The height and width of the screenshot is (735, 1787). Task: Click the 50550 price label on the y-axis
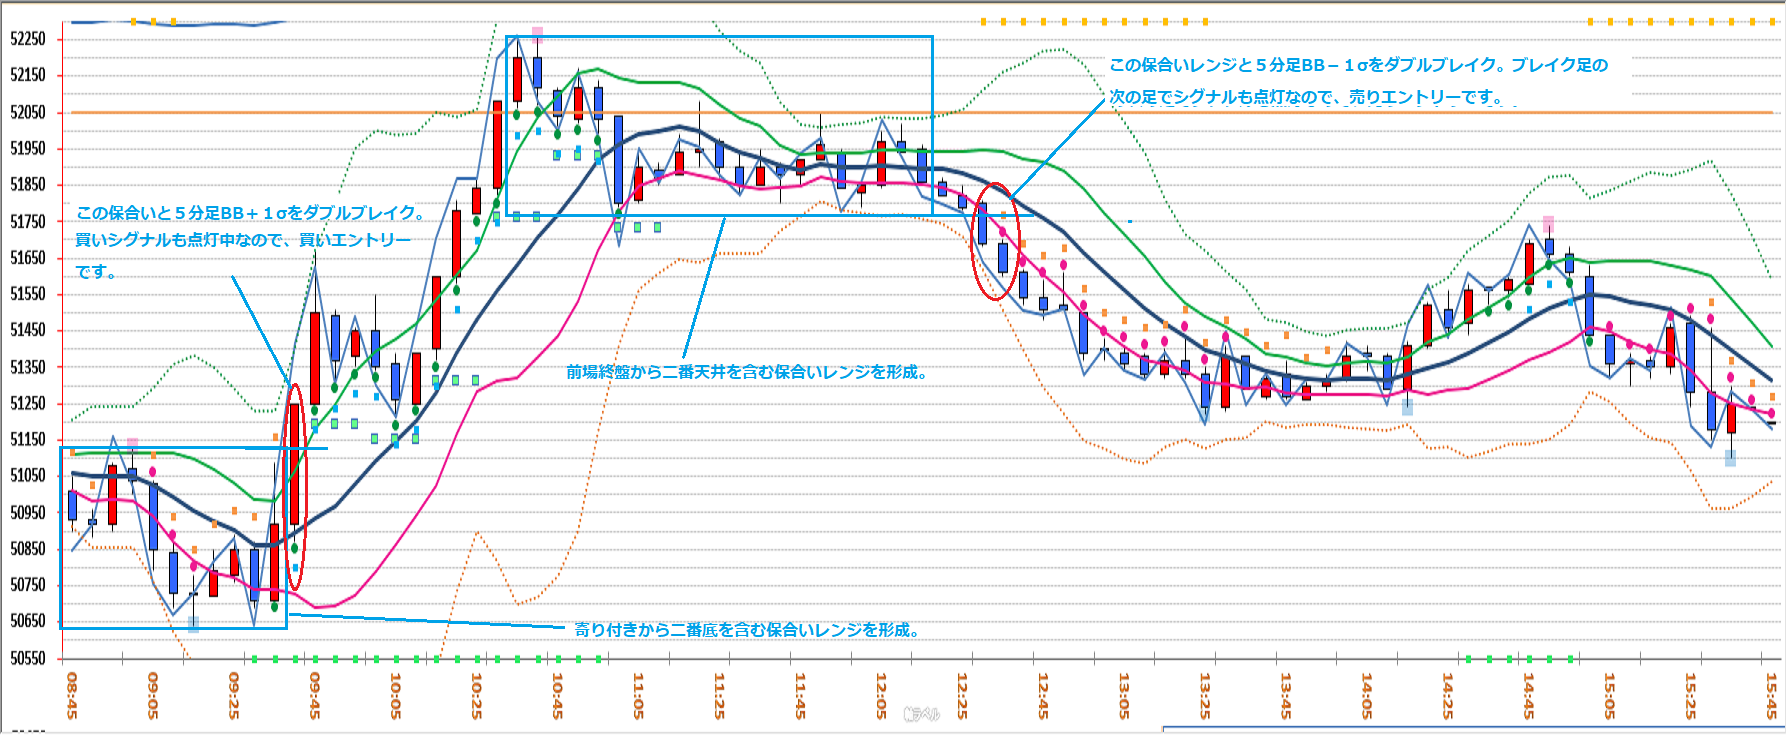click(x=28, y=658)
